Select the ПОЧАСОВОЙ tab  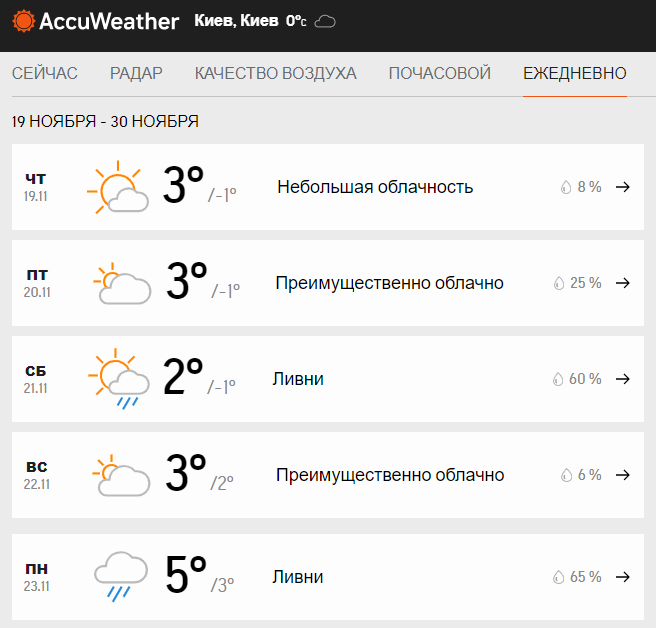coord(439,73)
